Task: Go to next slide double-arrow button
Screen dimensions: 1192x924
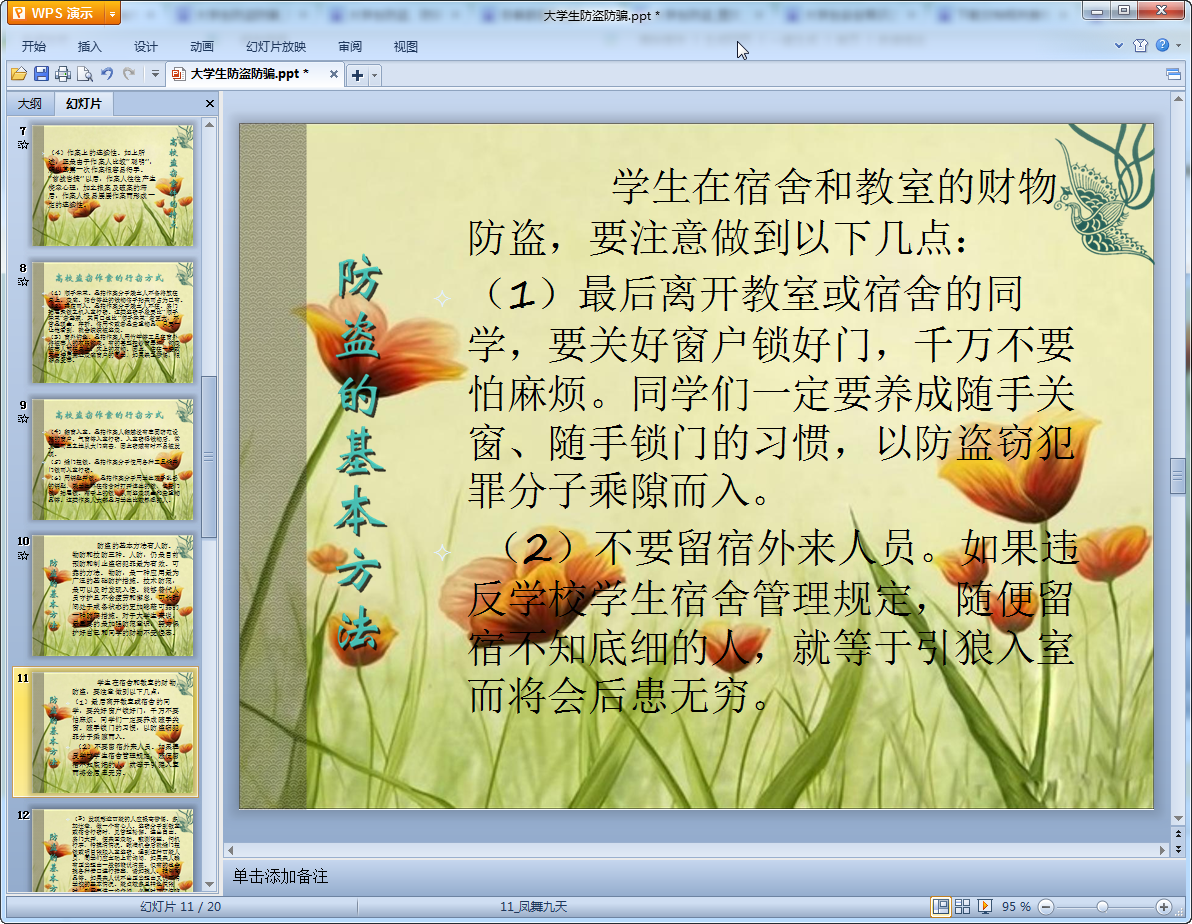Action: (1178, 848)
